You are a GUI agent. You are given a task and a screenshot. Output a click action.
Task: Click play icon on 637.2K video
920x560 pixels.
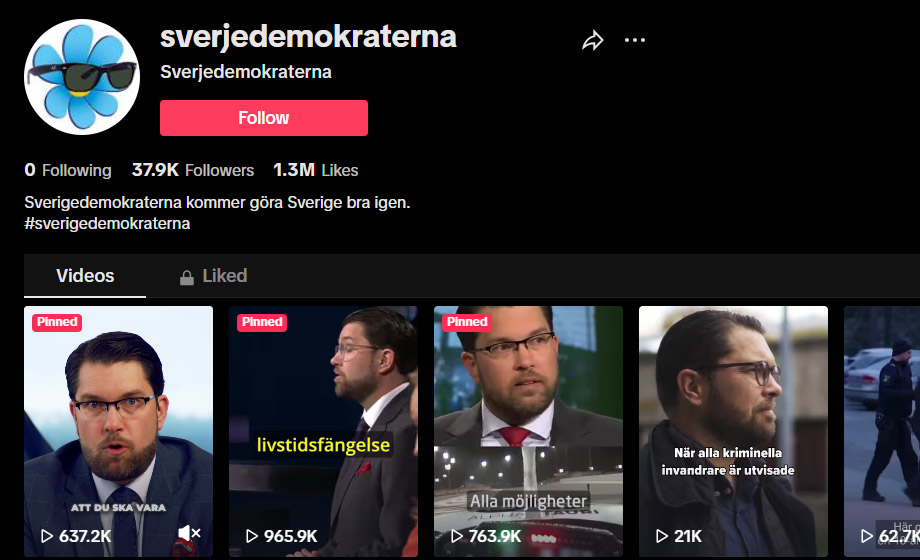(x=46, y=536)
